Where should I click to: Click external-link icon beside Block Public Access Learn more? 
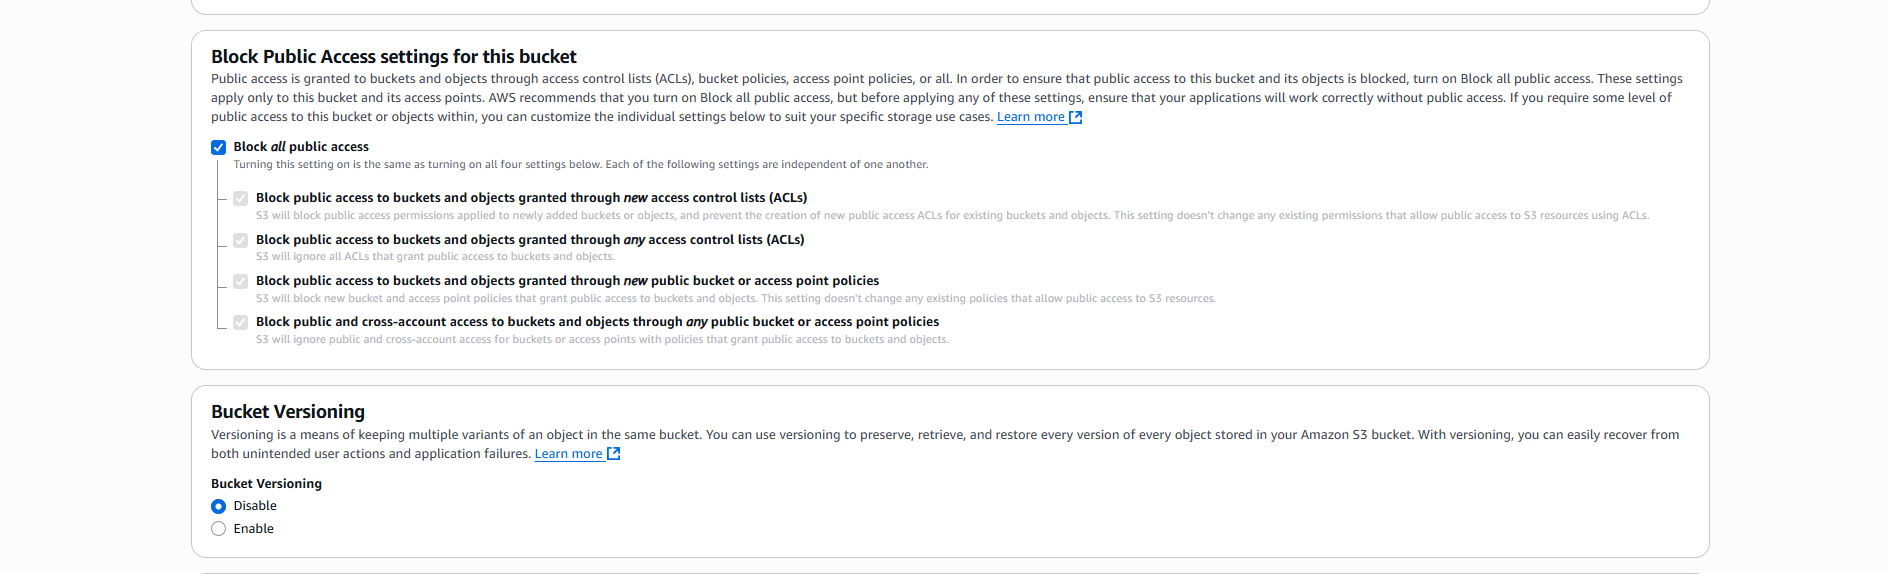pos(1076,117)
